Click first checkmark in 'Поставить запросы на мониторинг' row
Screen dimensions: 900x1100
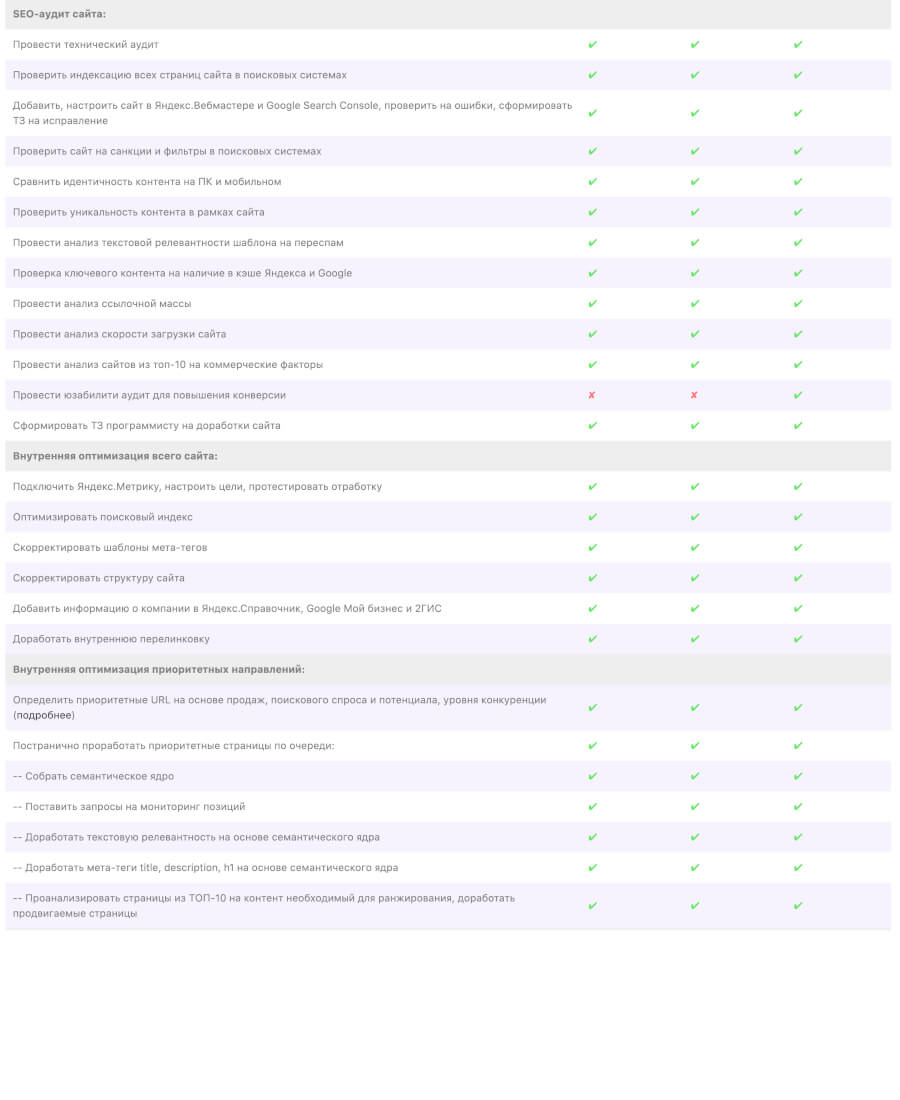point(592,807)
